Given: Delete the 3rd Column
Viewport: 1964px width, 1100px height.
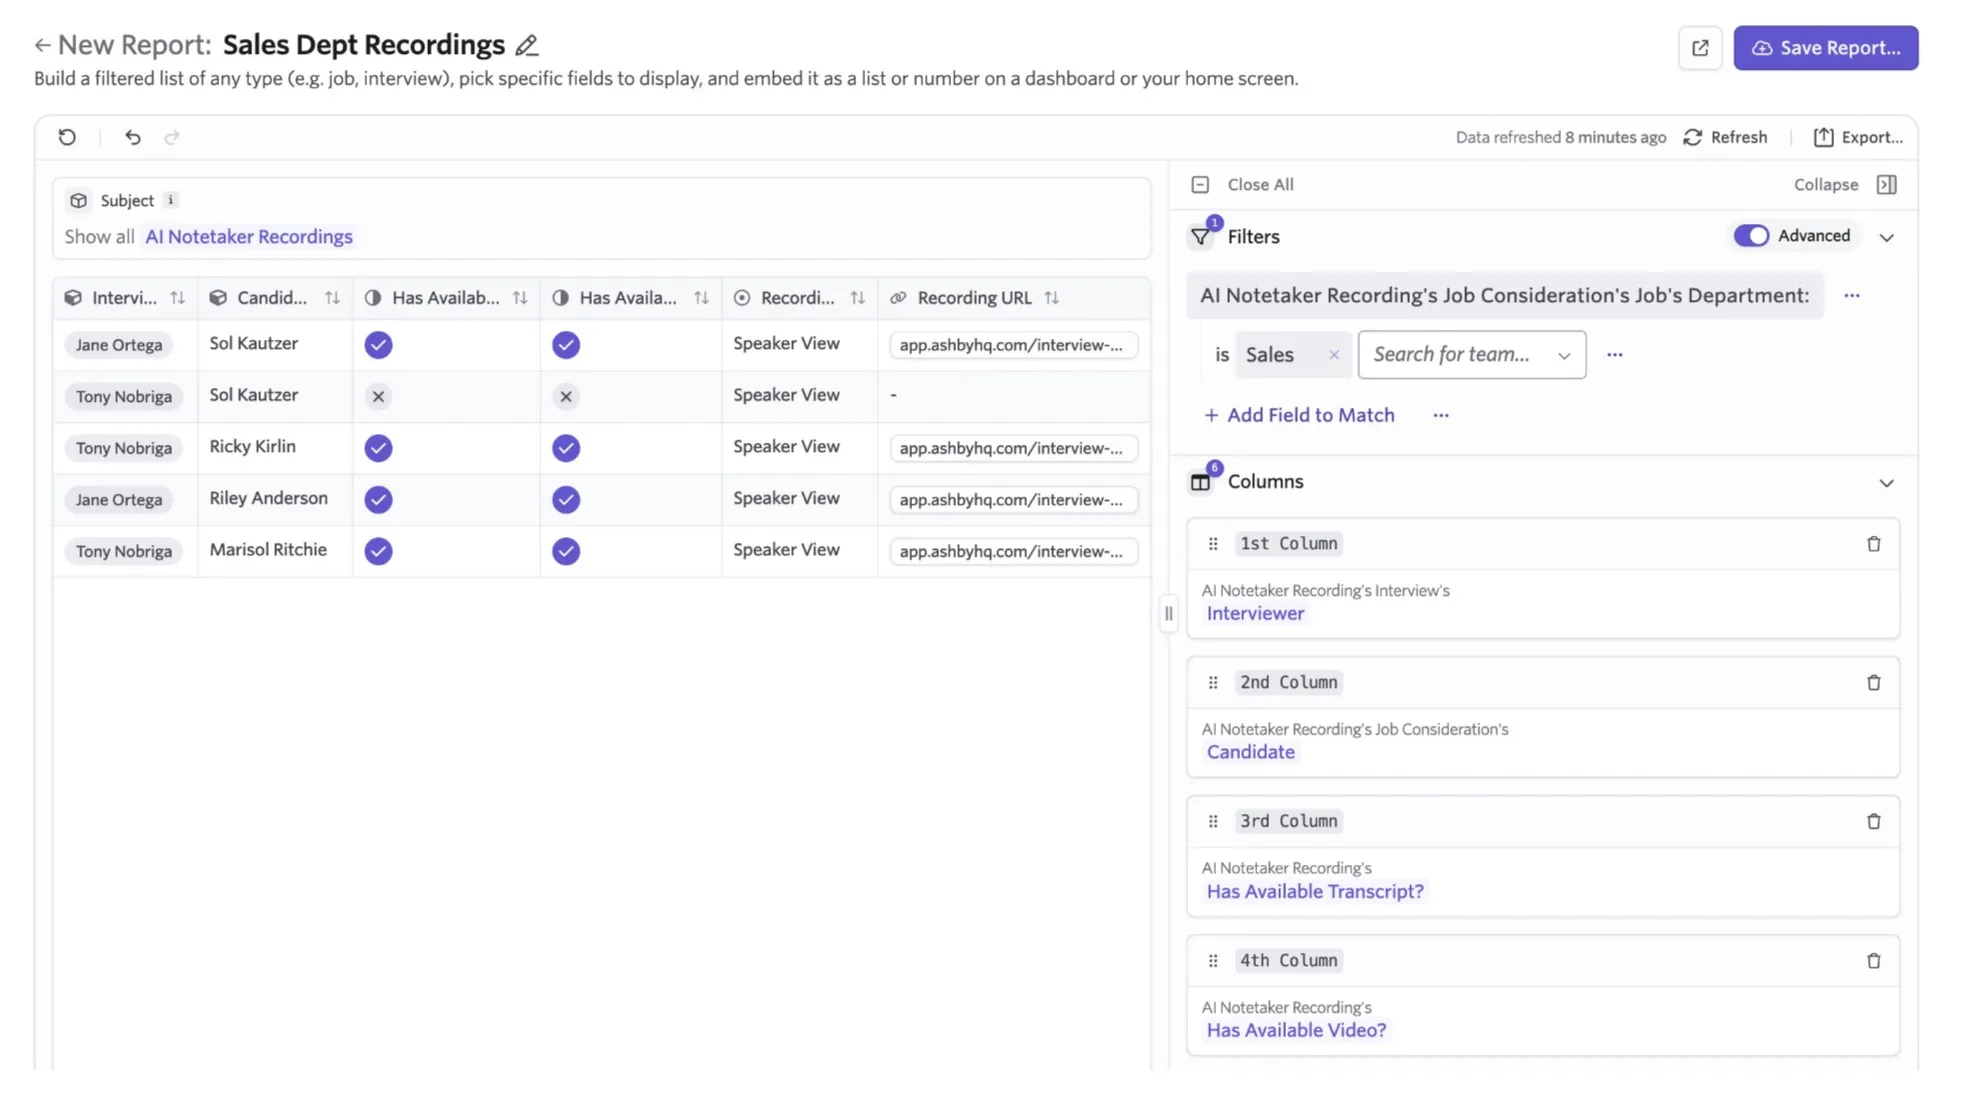Looking at the screenshot, I should pos(1873,822).
